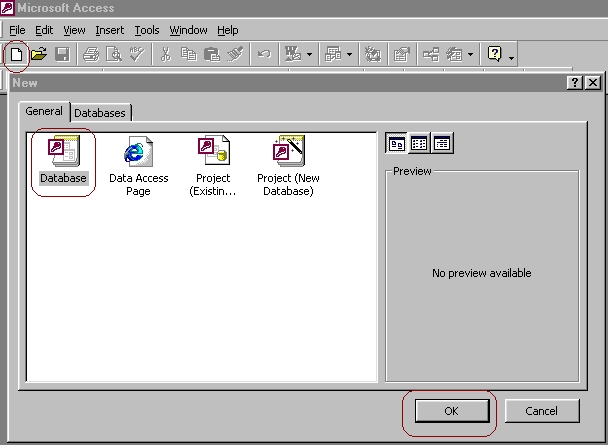Open a file with the Open folder icon
Viewport: 608px width, 445px height.
[39, 54]
